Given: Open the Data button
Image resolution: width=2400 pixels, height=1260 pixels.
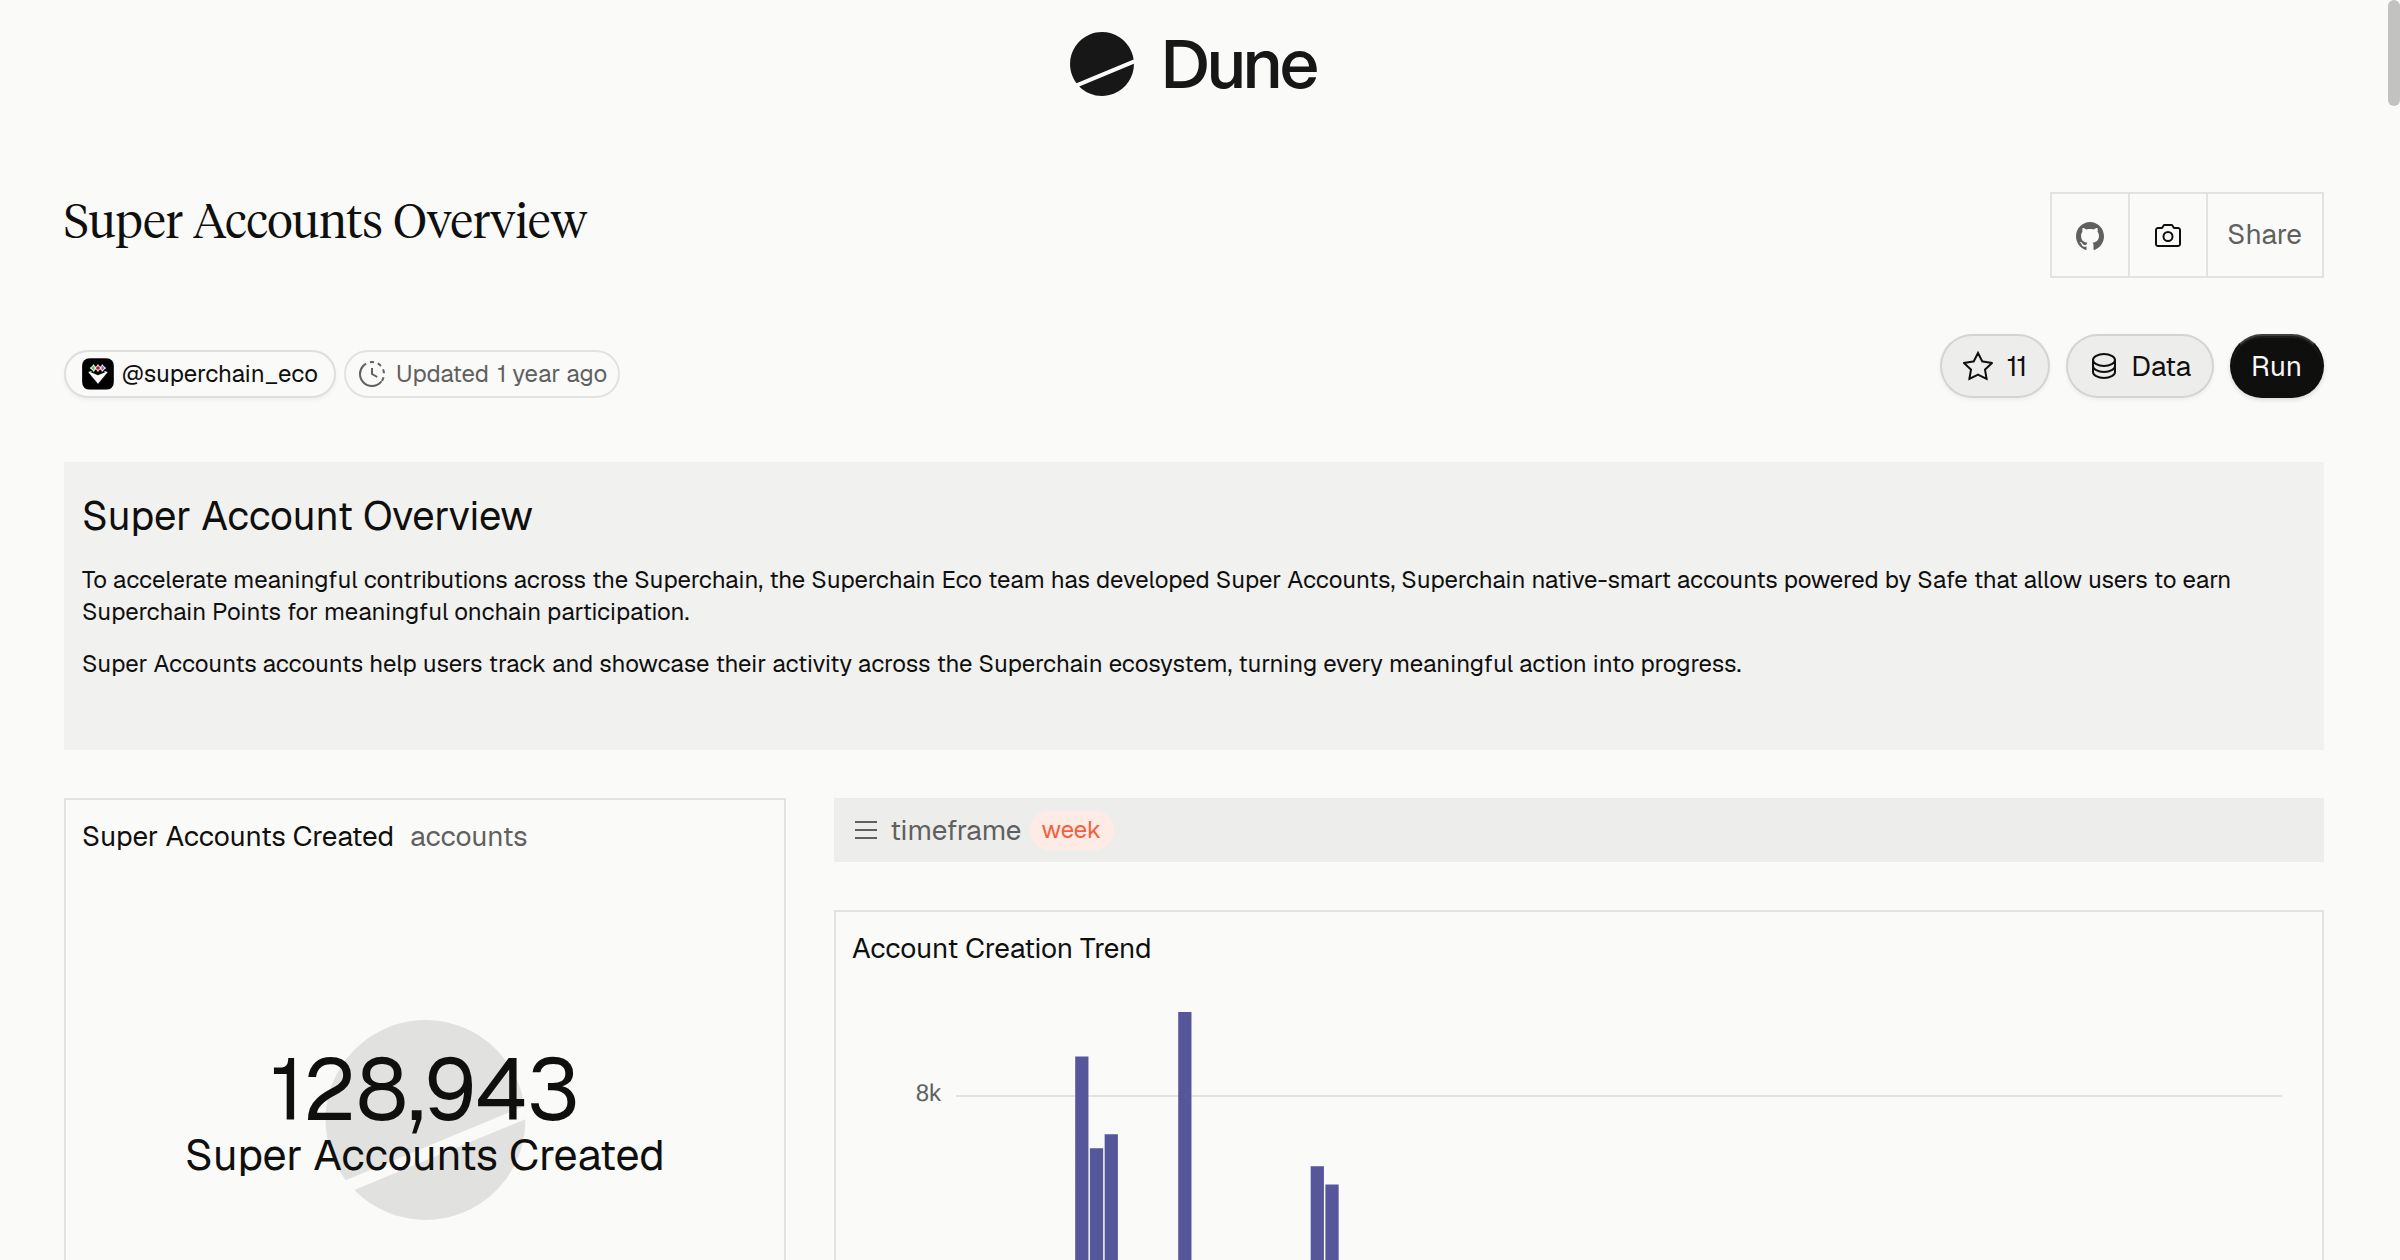Looking at the screenshot, I should pyautogui.click(x=2140, y=366).
